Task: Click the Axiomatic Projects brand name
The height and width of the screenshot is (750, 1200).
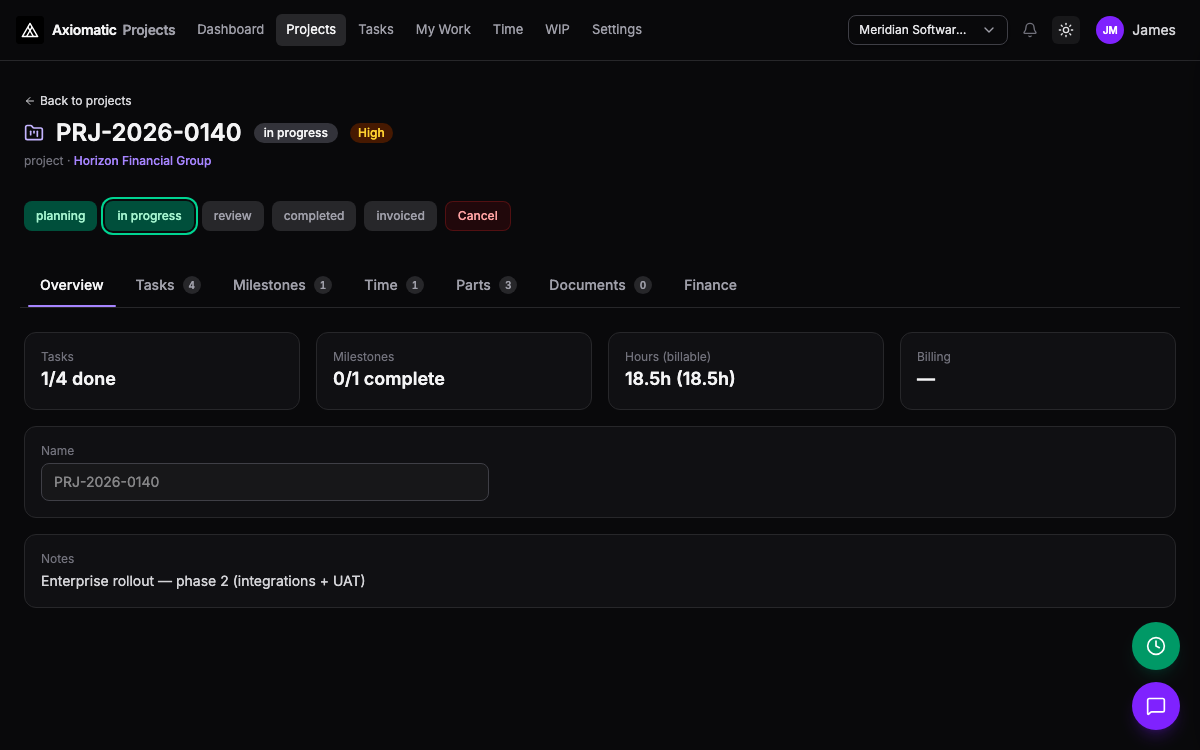Action: (x=114, y=30)
